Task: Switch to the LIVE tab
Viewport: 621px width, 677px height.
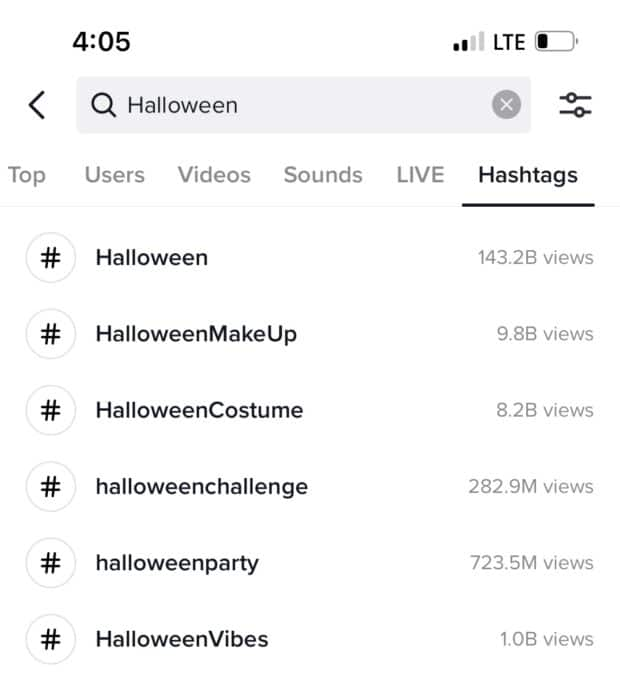Action: click(x=420, y=175)
